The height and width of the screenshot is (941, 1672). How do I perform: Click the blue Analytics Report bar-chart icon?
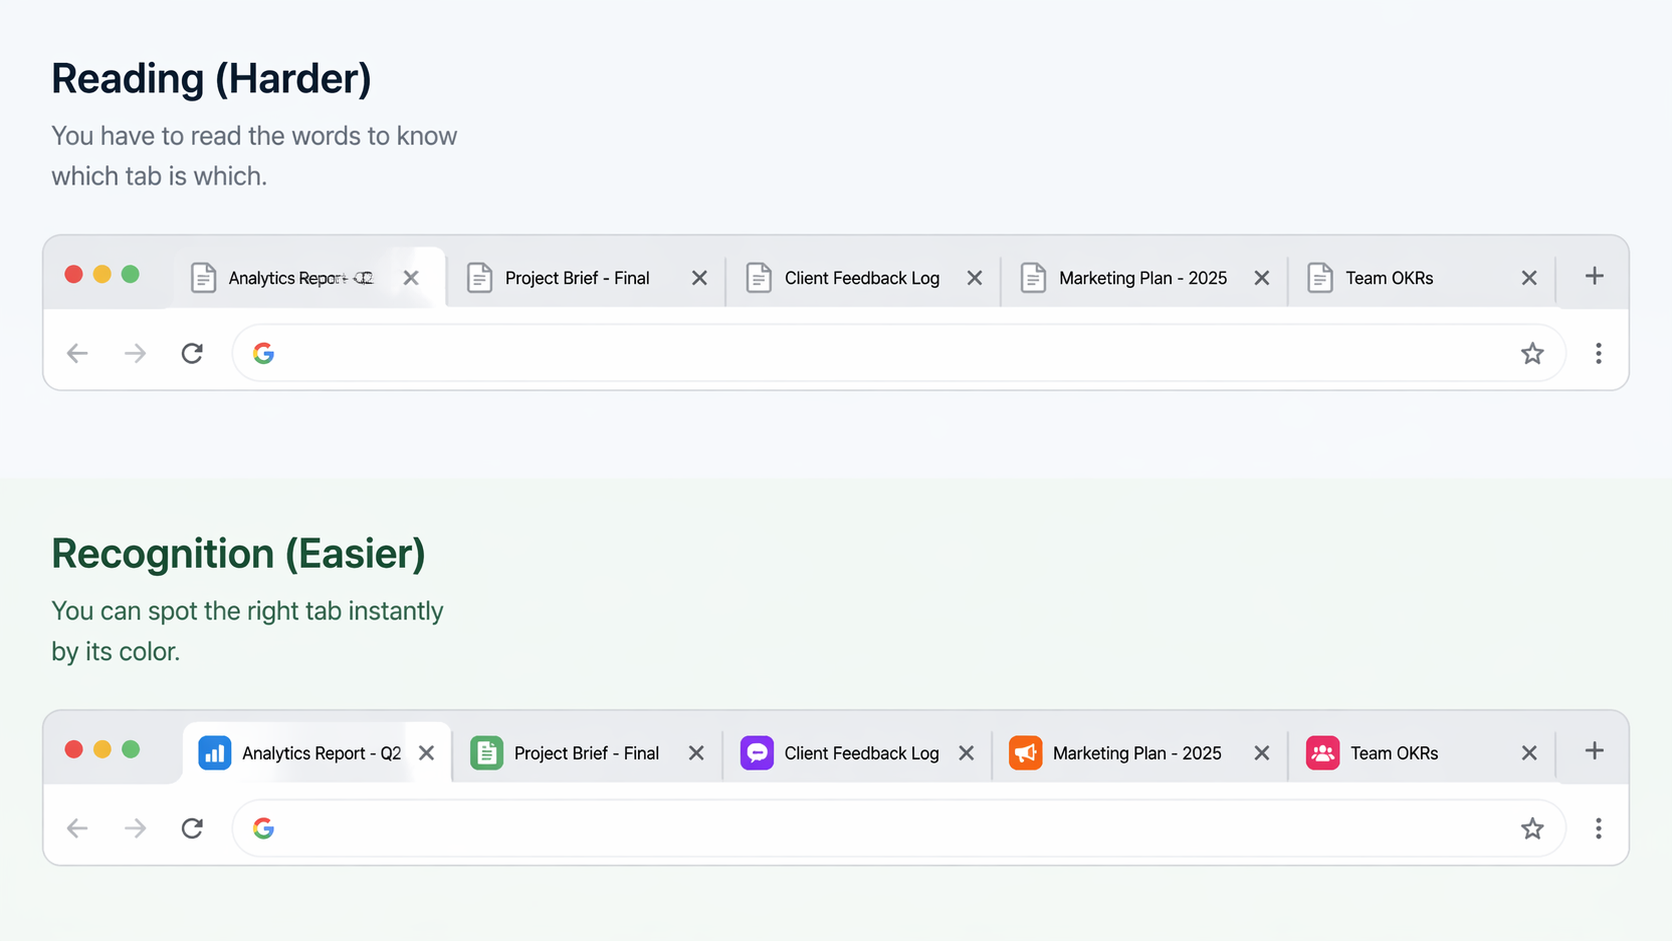click(x=215, y=753)
